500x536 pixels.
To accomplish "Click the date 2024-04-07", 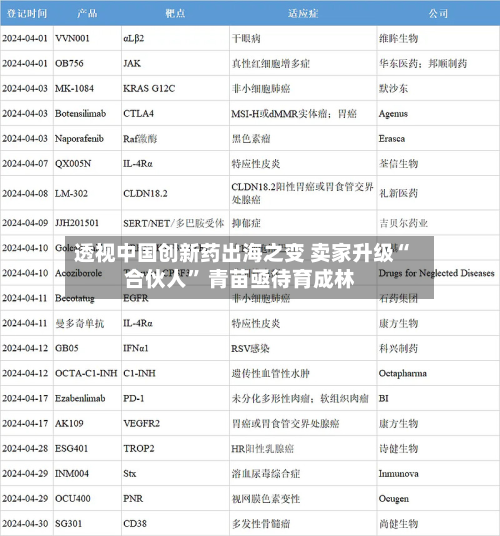I will [25, 163].
